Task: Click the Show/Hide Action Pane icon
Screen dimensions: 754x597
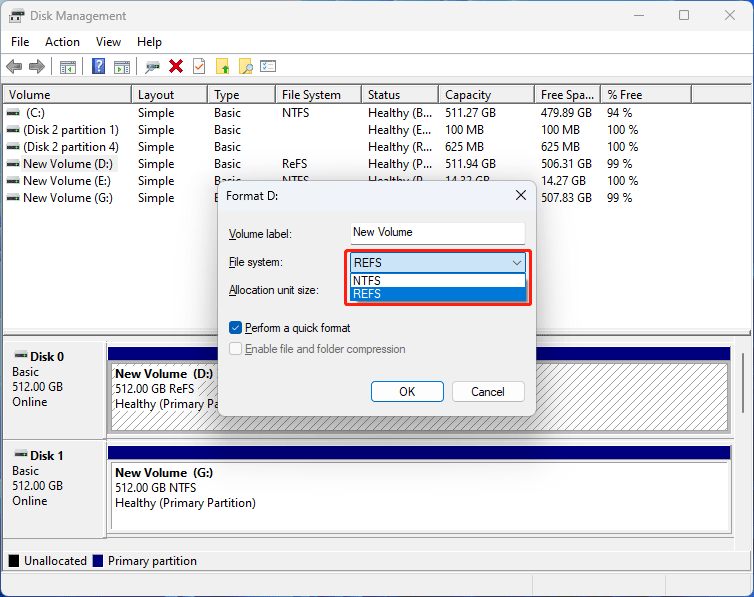Action: [x=122, y=67]
